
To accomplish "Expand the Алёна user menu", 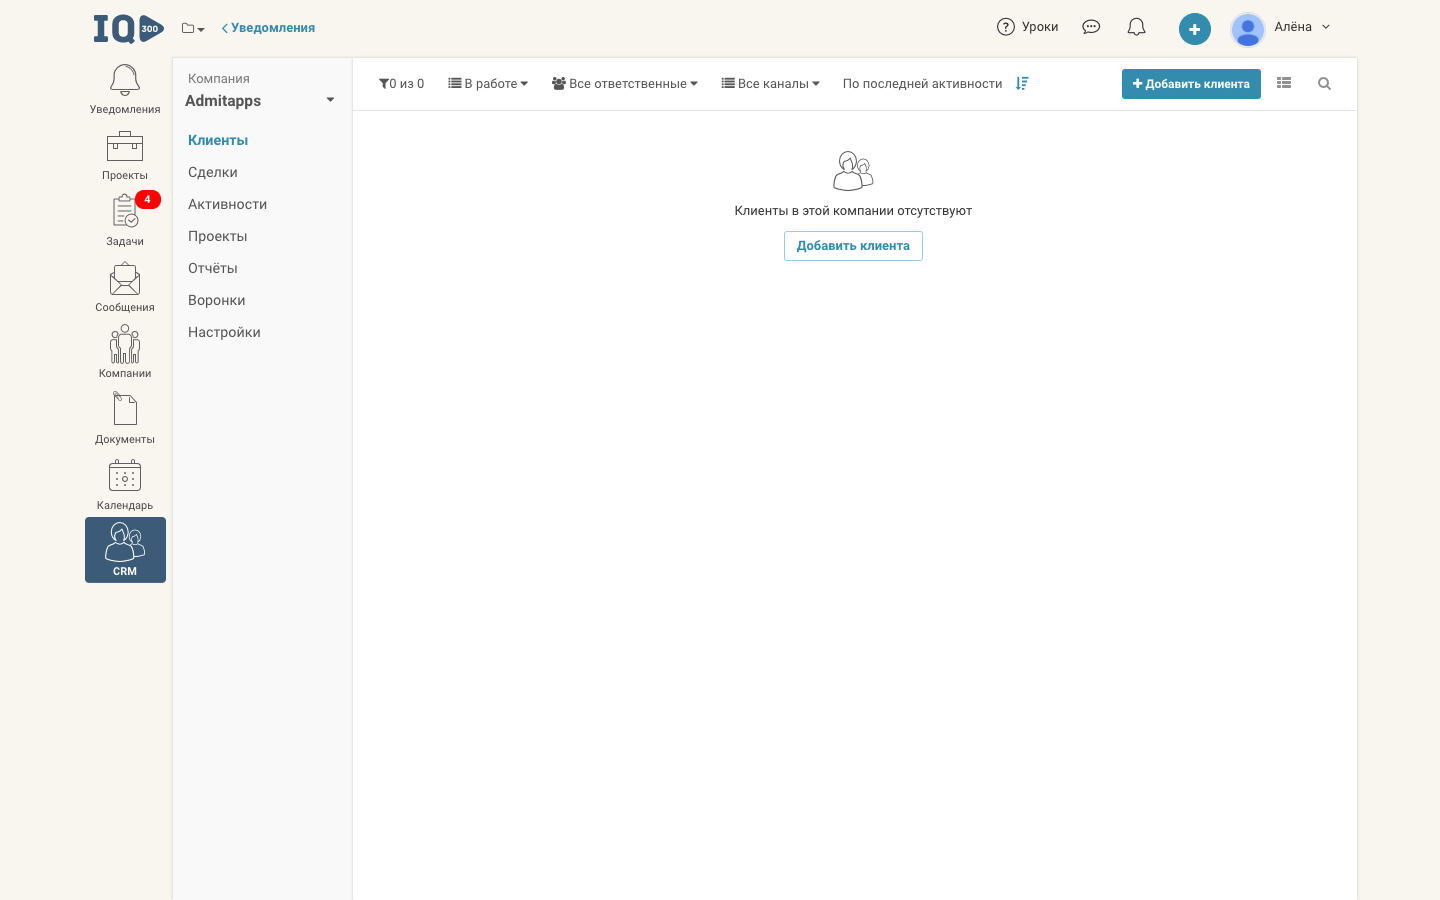I will pos(1303,27).
